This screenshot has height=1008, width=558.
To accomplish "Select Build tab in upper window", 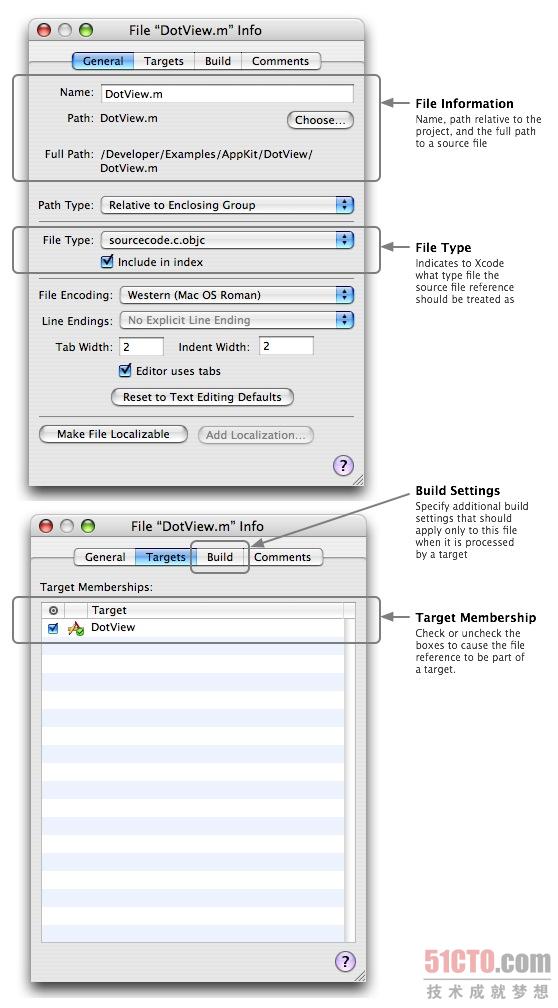I will (218, 61).
